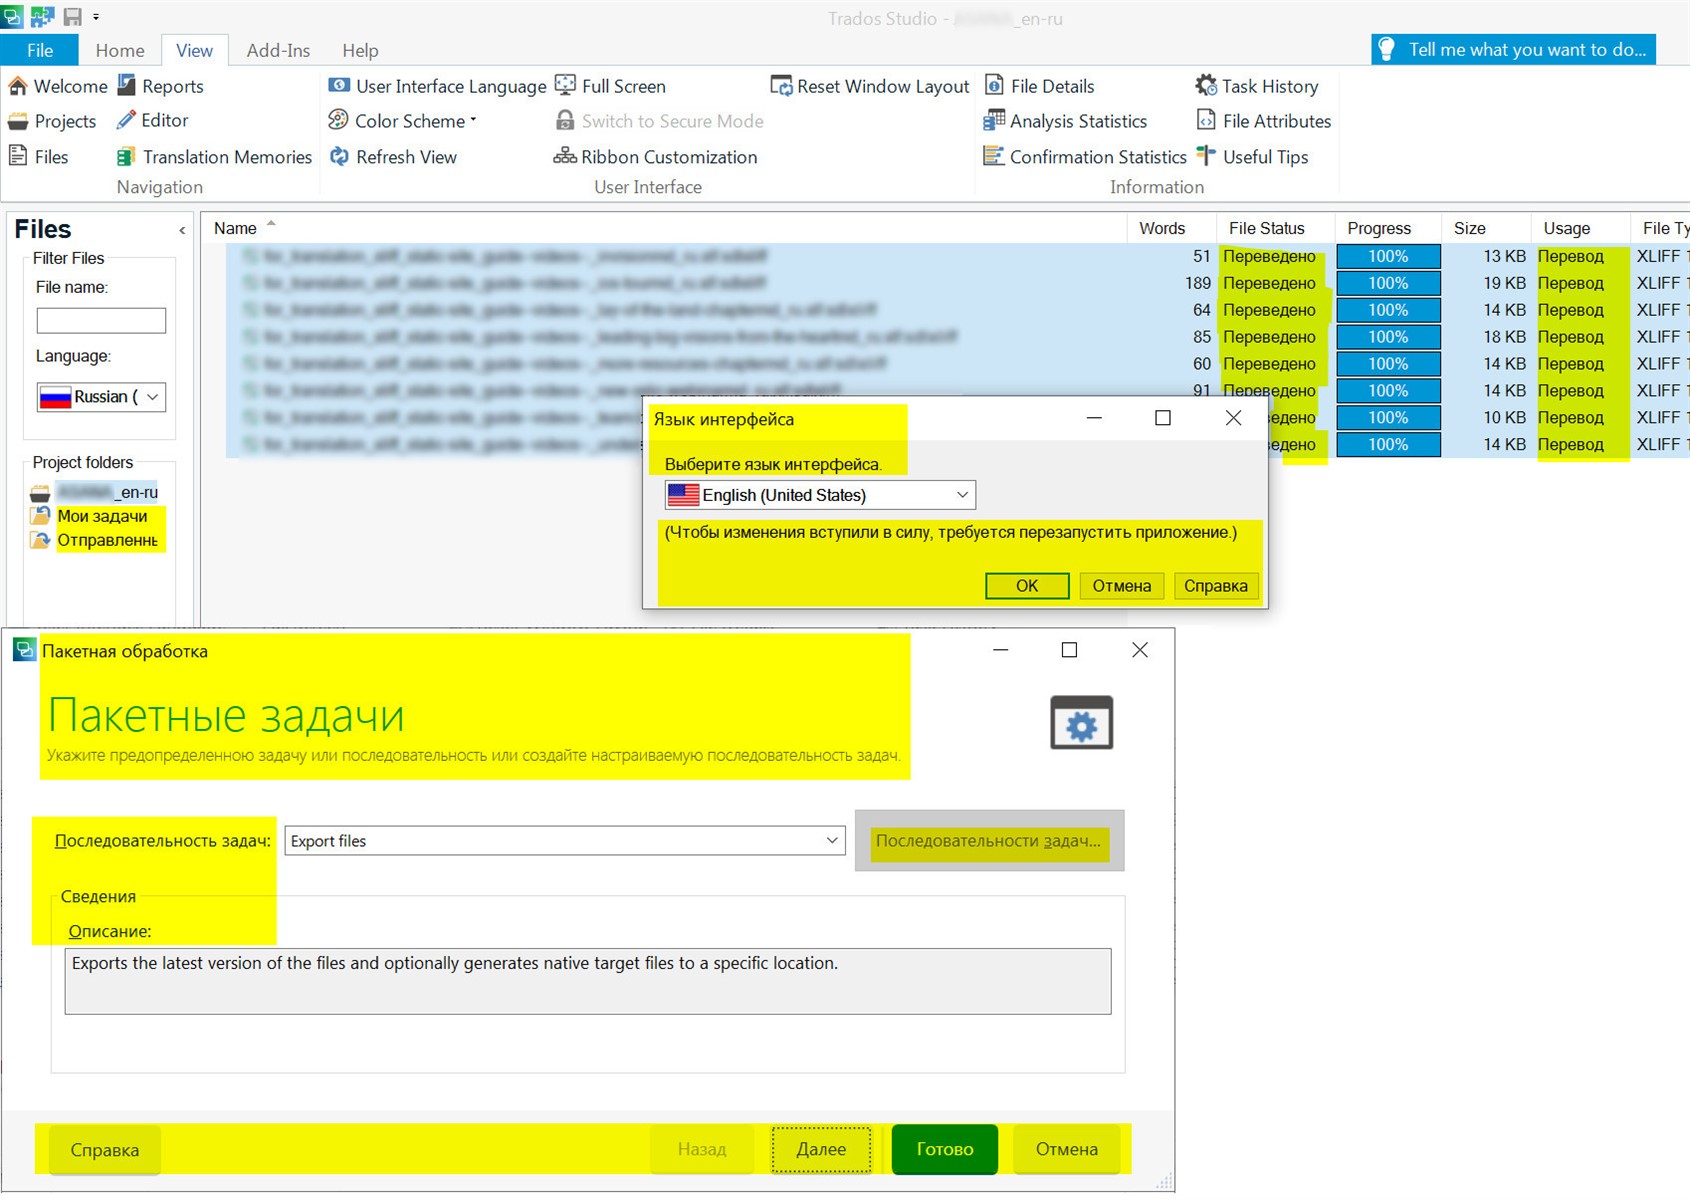Select the en-ru project folder
1690x1200 pixels.
tap(95, 492)
